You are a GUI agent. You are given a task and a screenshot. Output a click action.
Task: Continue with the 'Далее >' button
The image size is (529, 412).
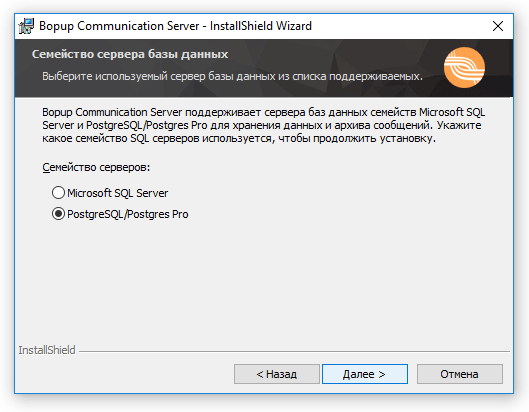(x=365, y=374)
